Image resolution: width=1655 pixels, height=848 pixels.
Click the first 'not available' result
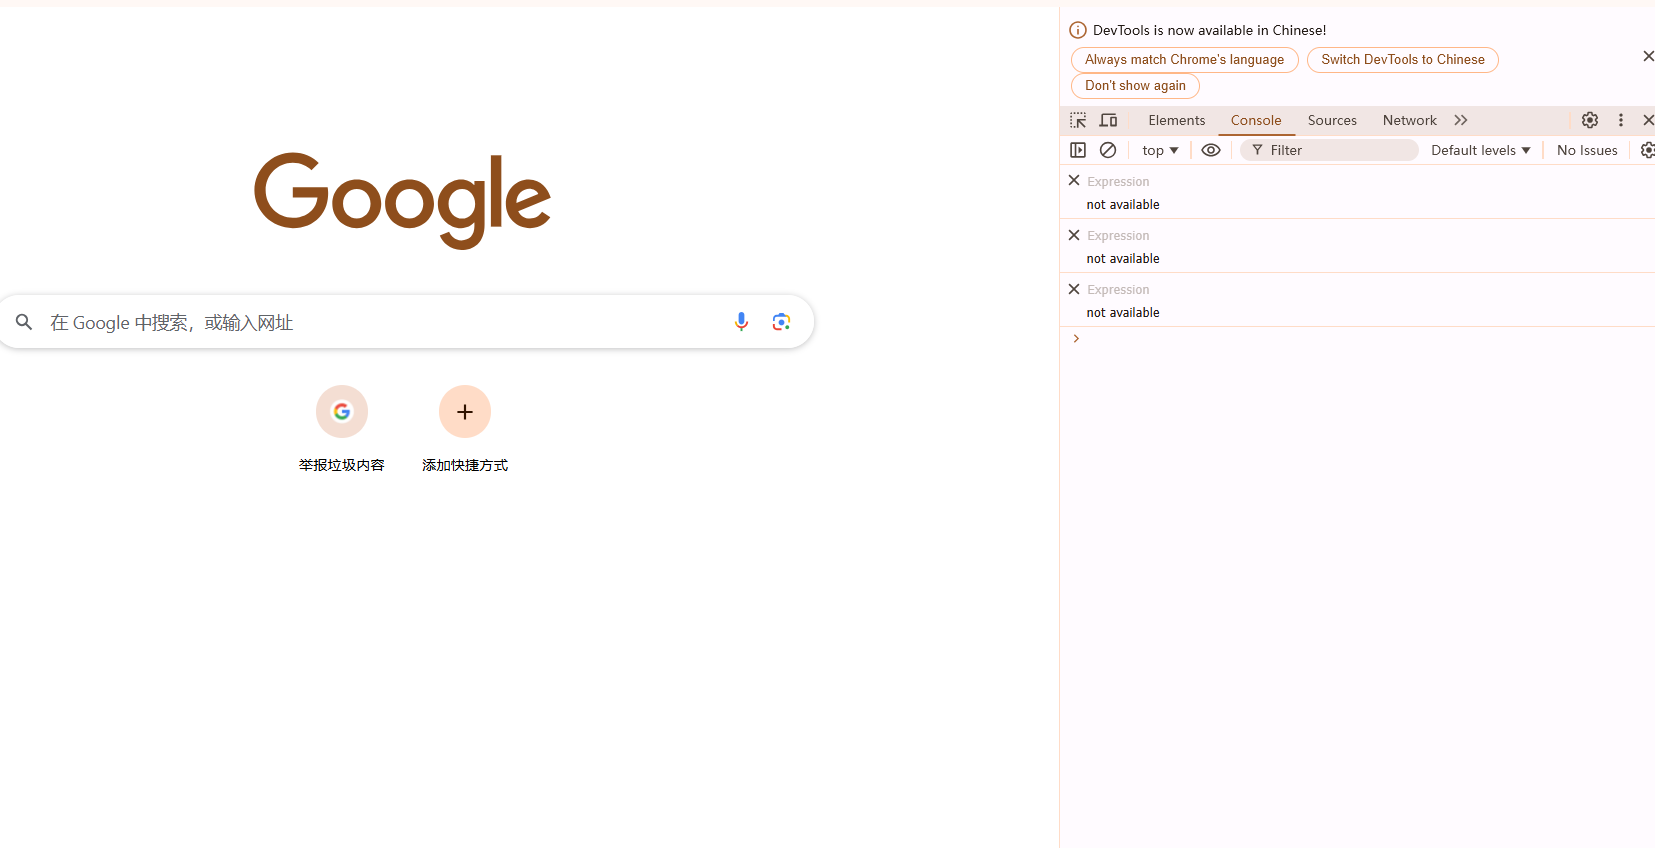[1123, 204]
